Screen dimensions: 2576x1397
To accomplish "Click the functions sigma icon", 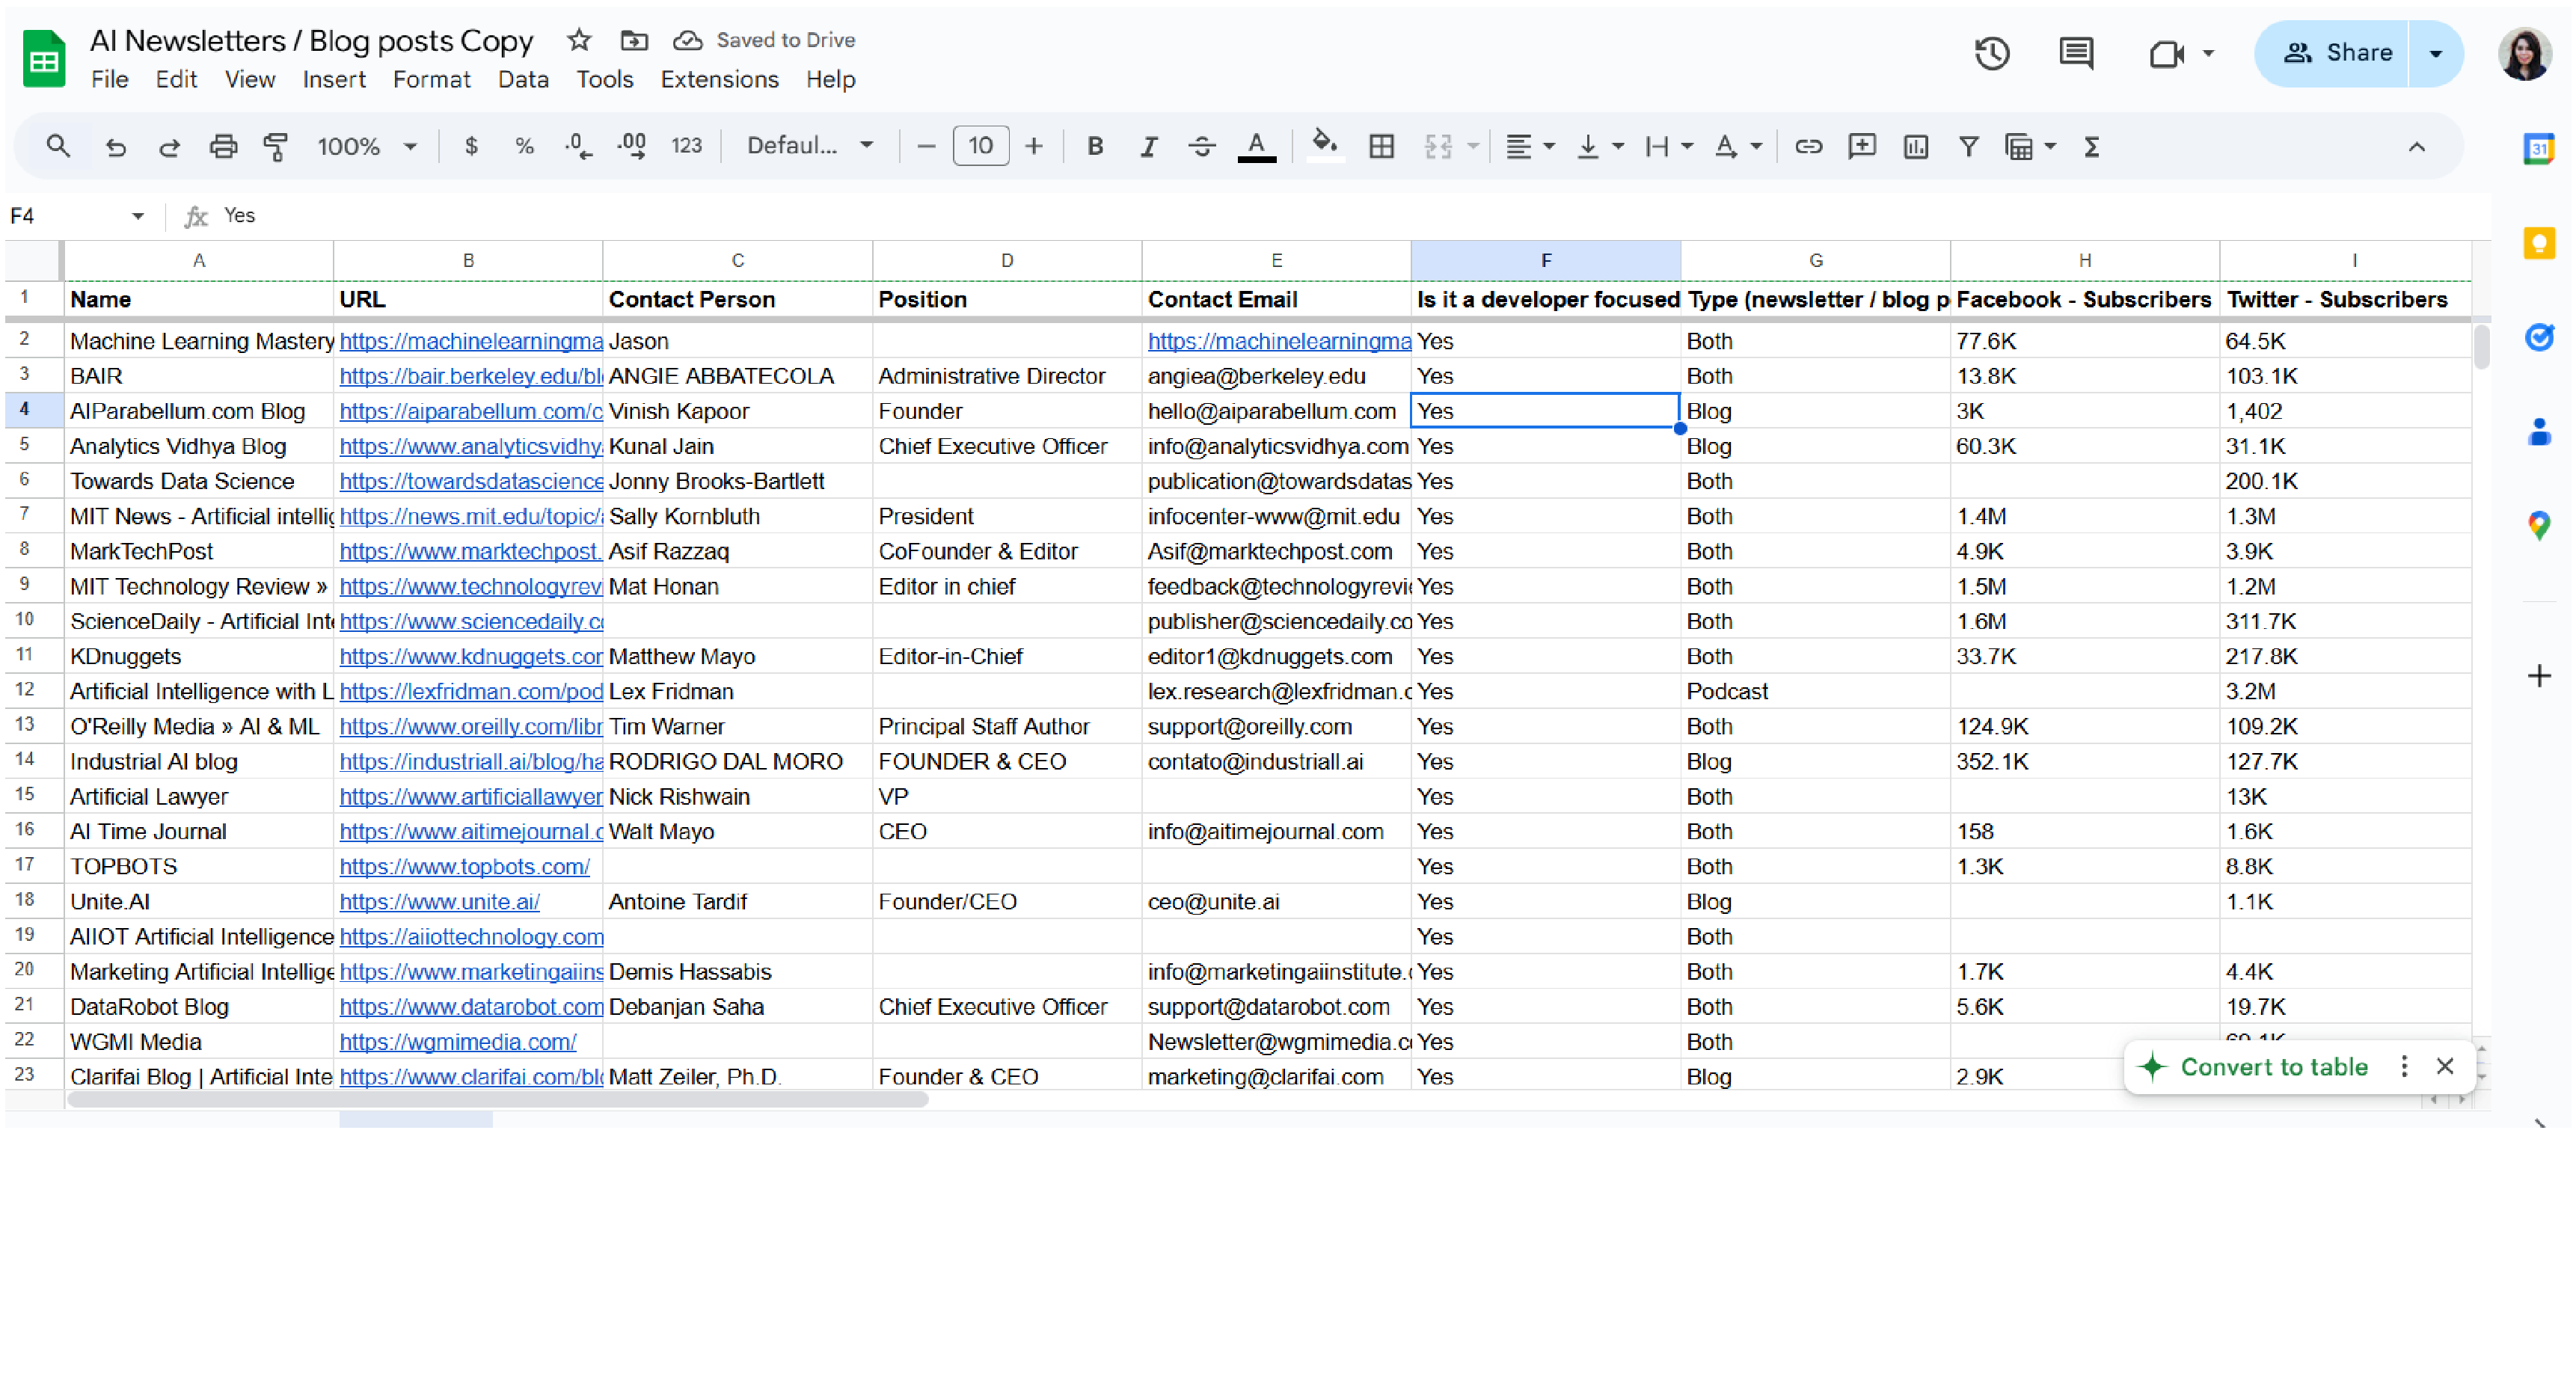I will click(2091, 147).
